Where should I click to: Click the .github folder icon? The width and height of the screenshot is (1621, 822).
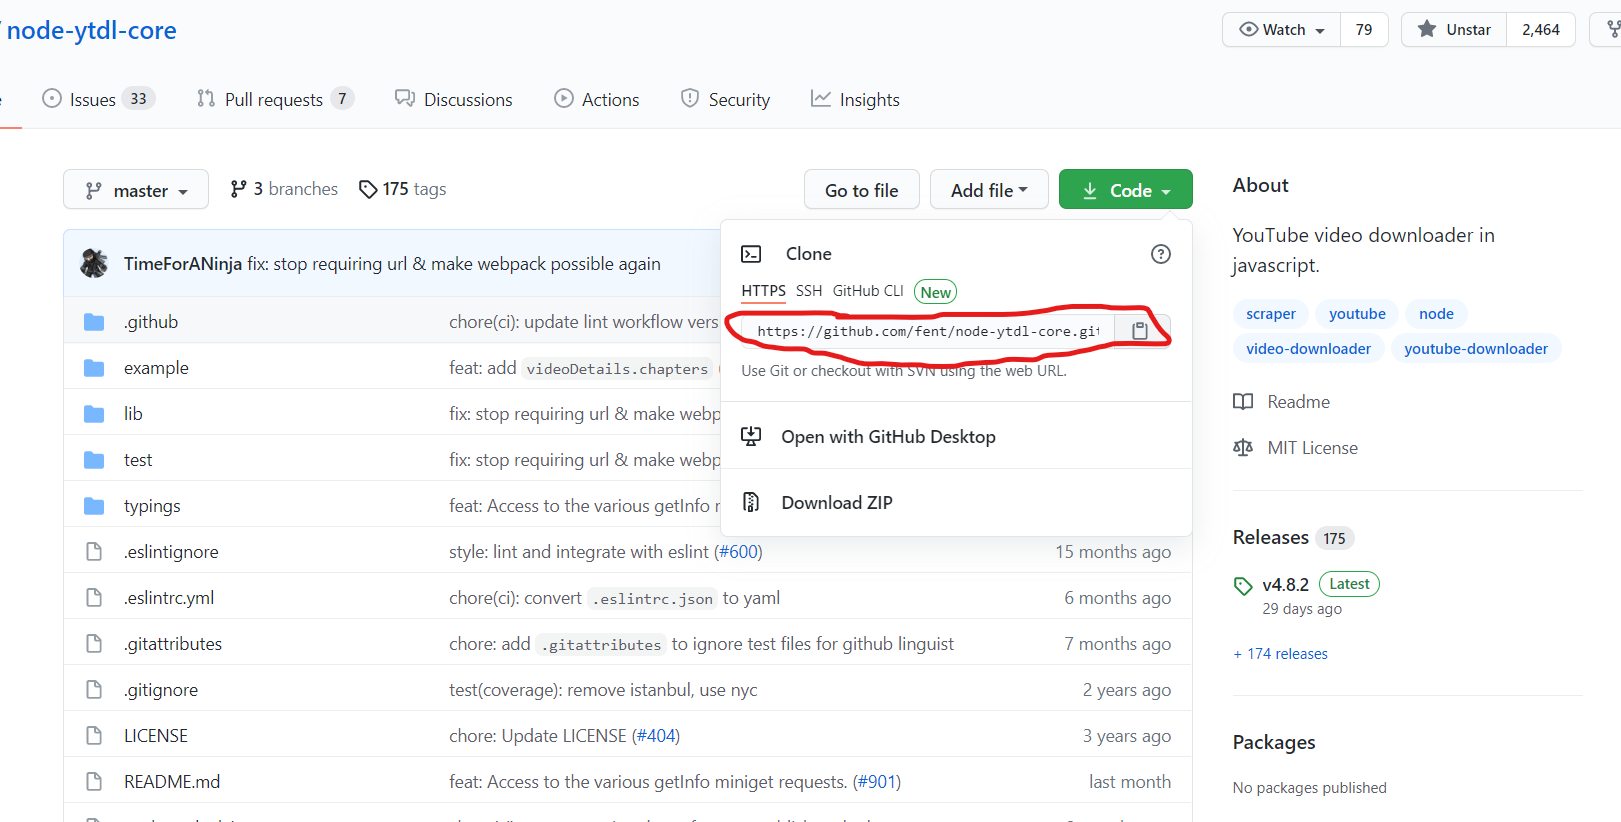tap(94, 322)
